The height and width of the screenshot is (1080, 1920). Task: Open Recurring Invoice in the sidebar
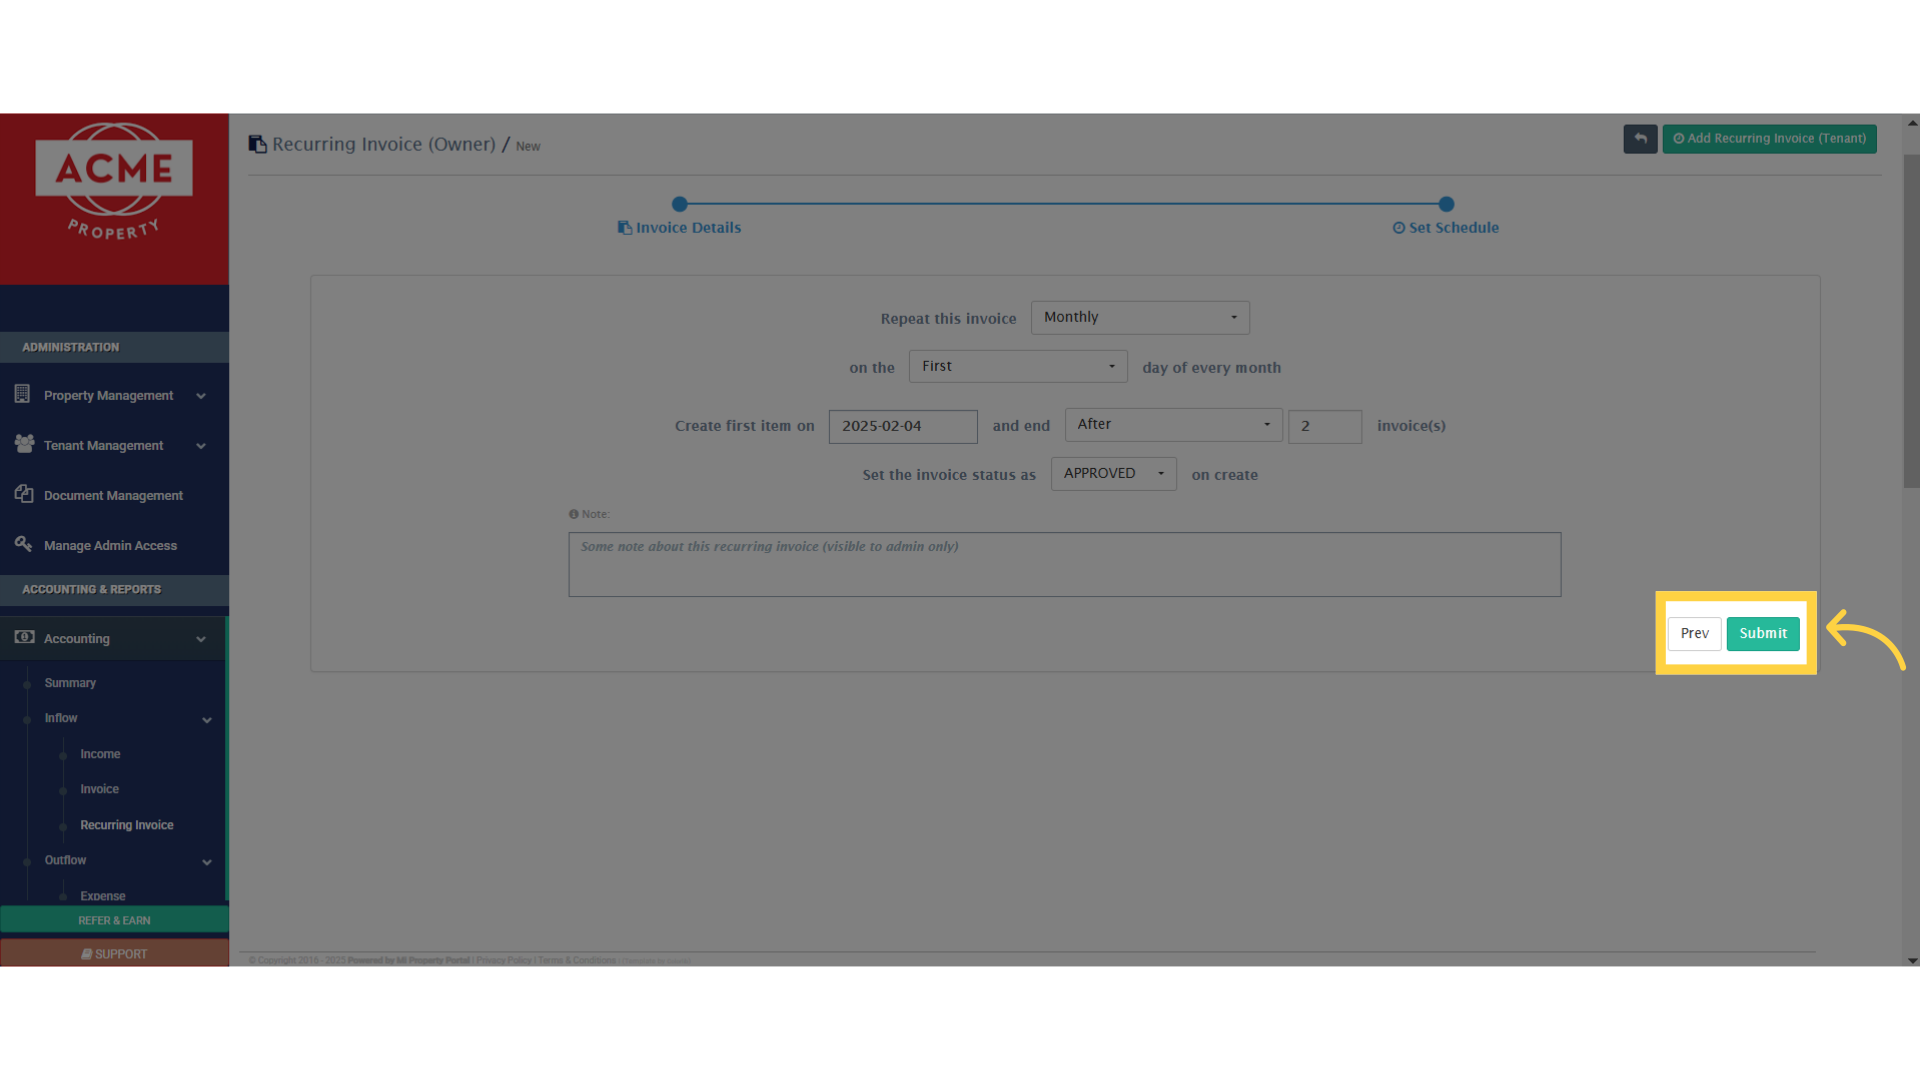pos(127,825)
